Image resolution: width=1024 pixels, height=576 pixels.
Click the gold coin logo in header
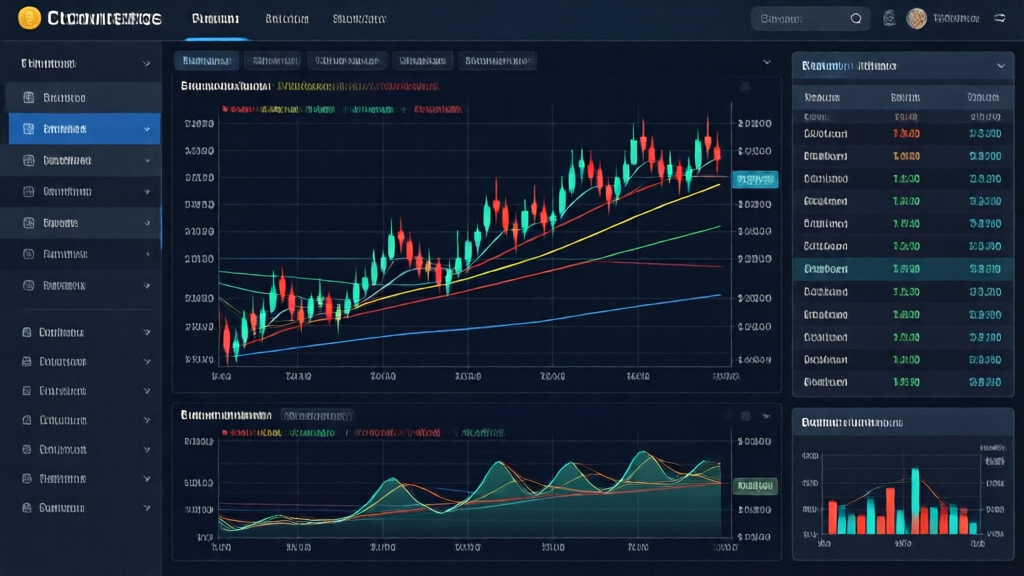(x=29, y=18)
